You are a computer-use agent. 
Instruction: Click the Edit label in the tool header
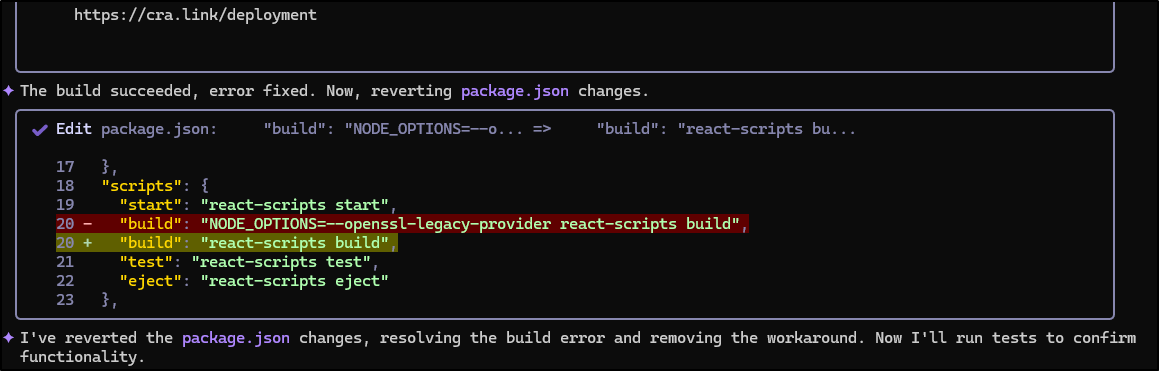[x=74, y=130]
